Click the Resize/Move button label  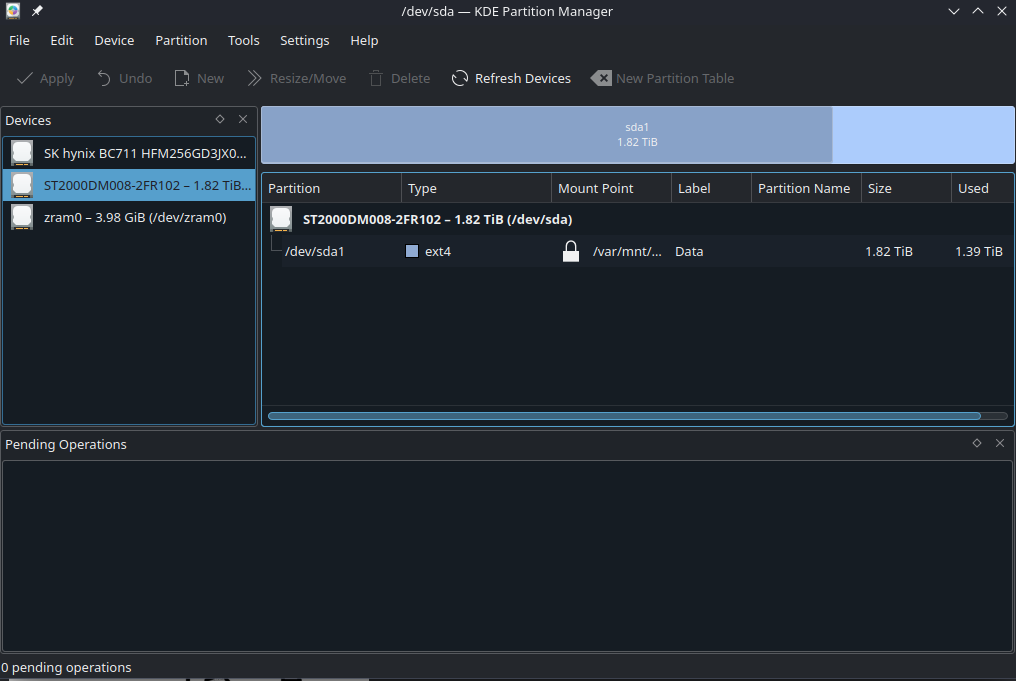click(308, 78)
